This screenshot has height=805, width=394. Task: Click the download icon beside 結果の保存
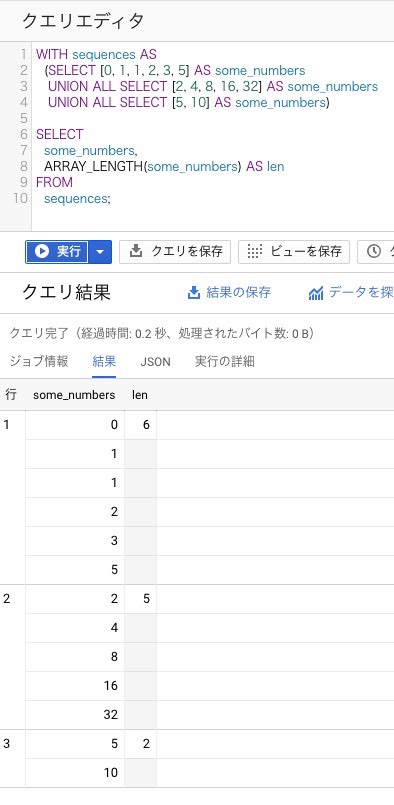pos(194,293)
